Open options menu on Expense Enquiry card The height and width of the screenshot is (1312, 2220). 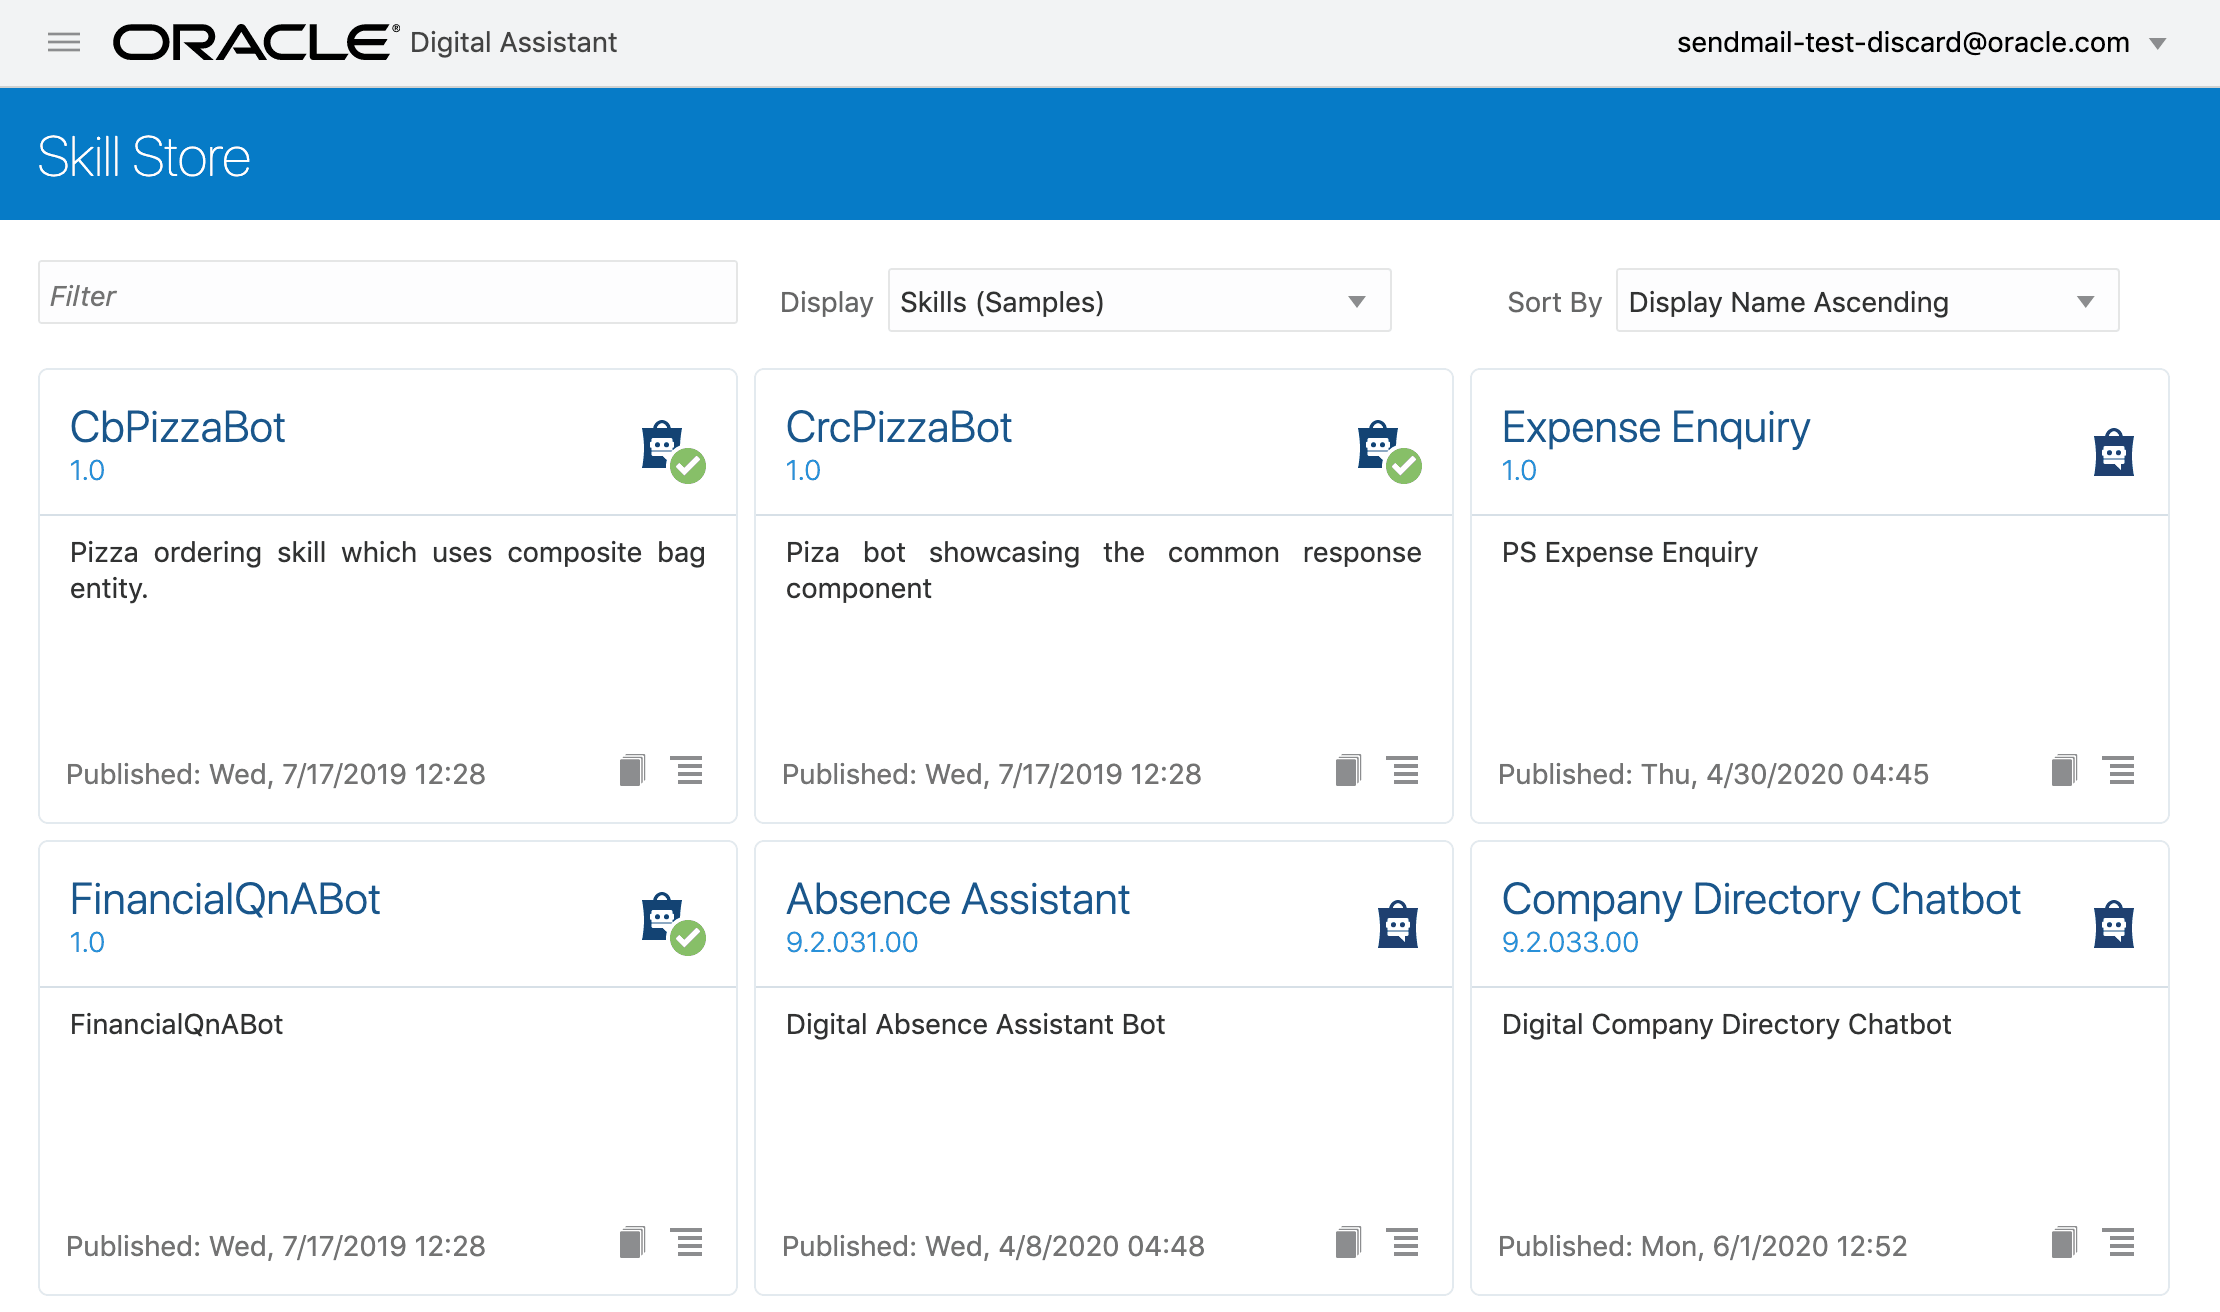[2119, 771]
